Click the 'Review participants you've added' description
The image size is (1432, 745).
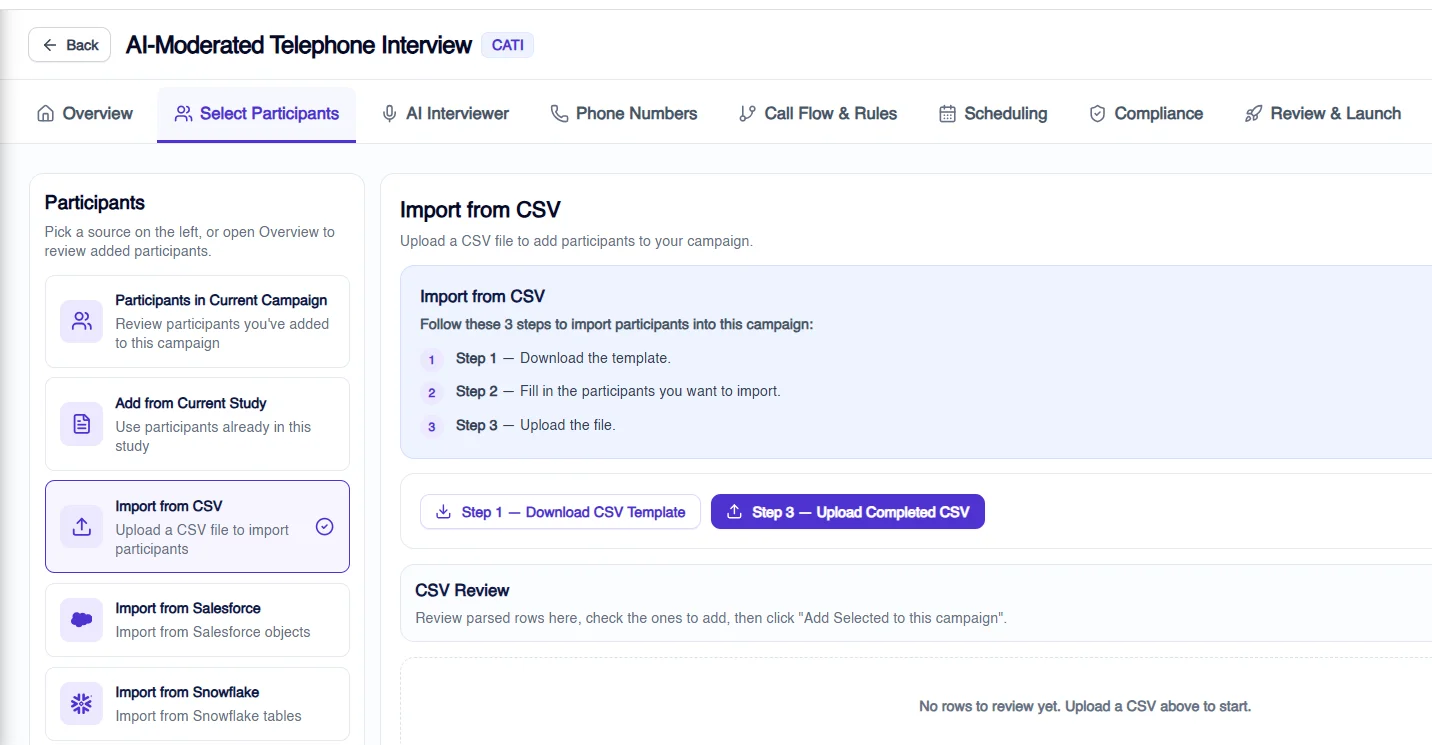(222, 333)
